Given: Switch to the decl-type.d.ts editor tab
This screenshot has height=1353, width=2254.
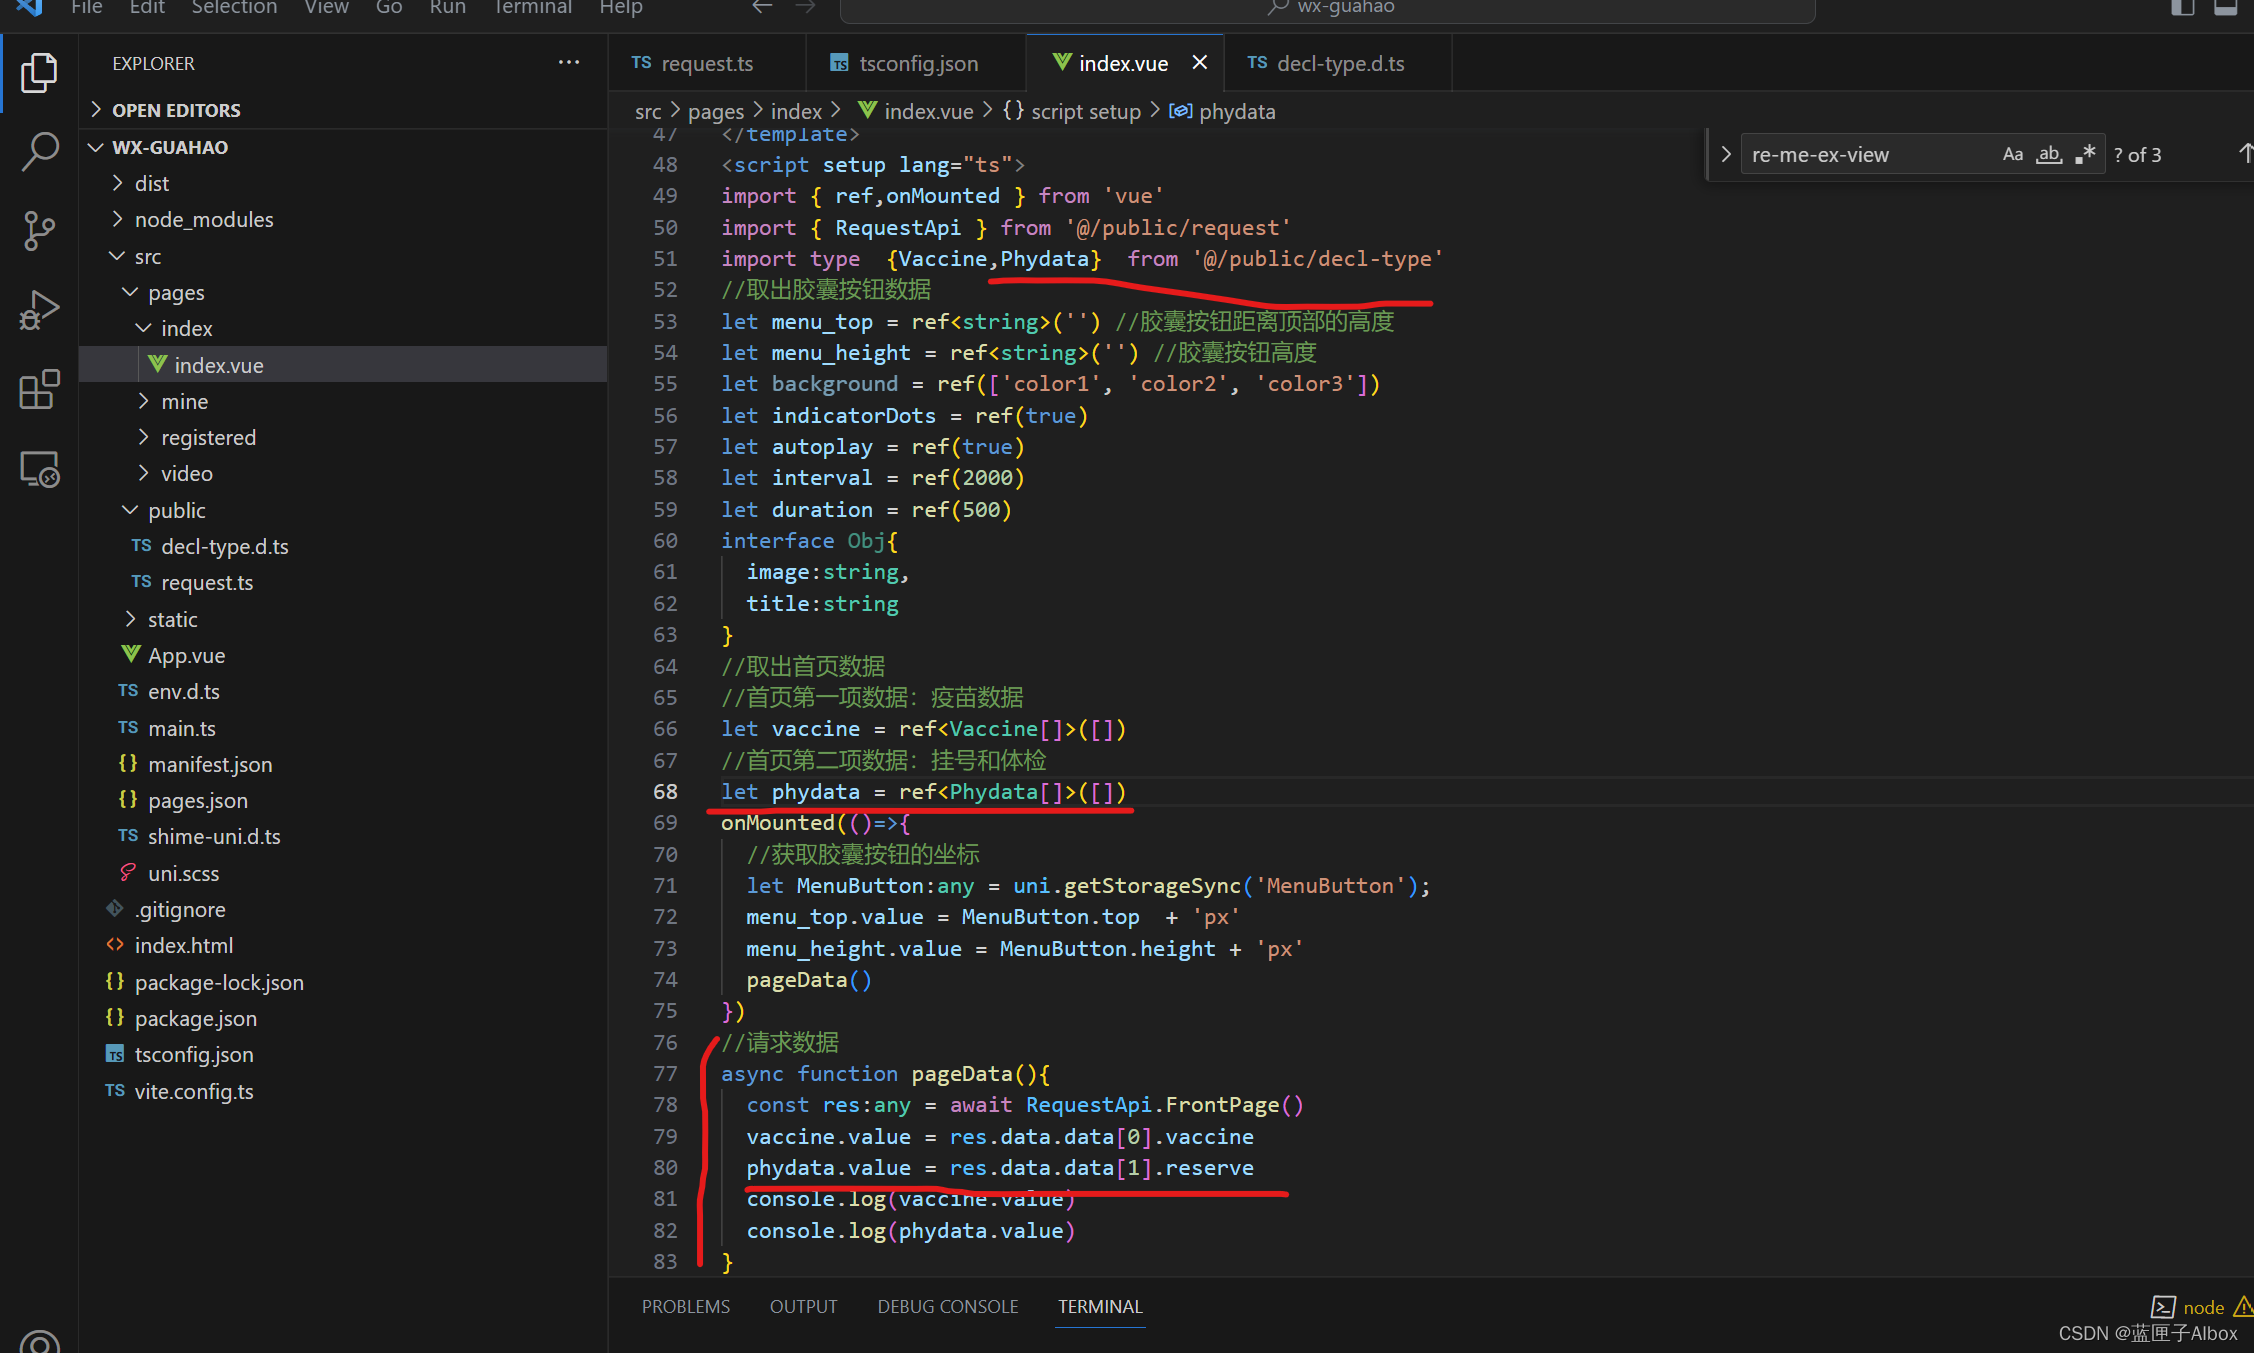Looking at the screenshot, I should 1338,63.
